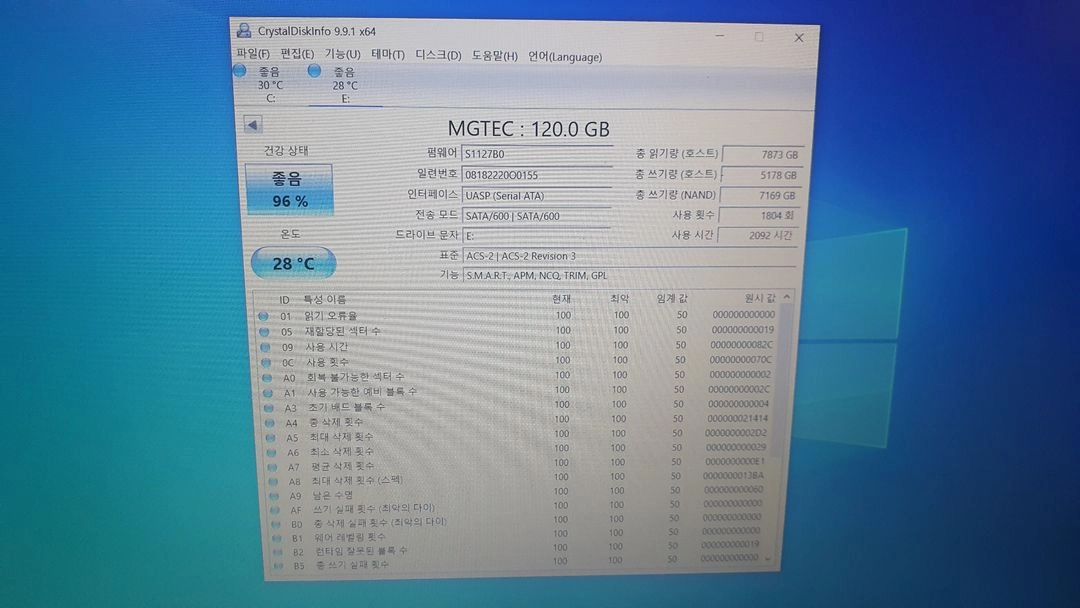Click the 28 °C temperature button
This screenshot has width=1080, height=608.
293,263
